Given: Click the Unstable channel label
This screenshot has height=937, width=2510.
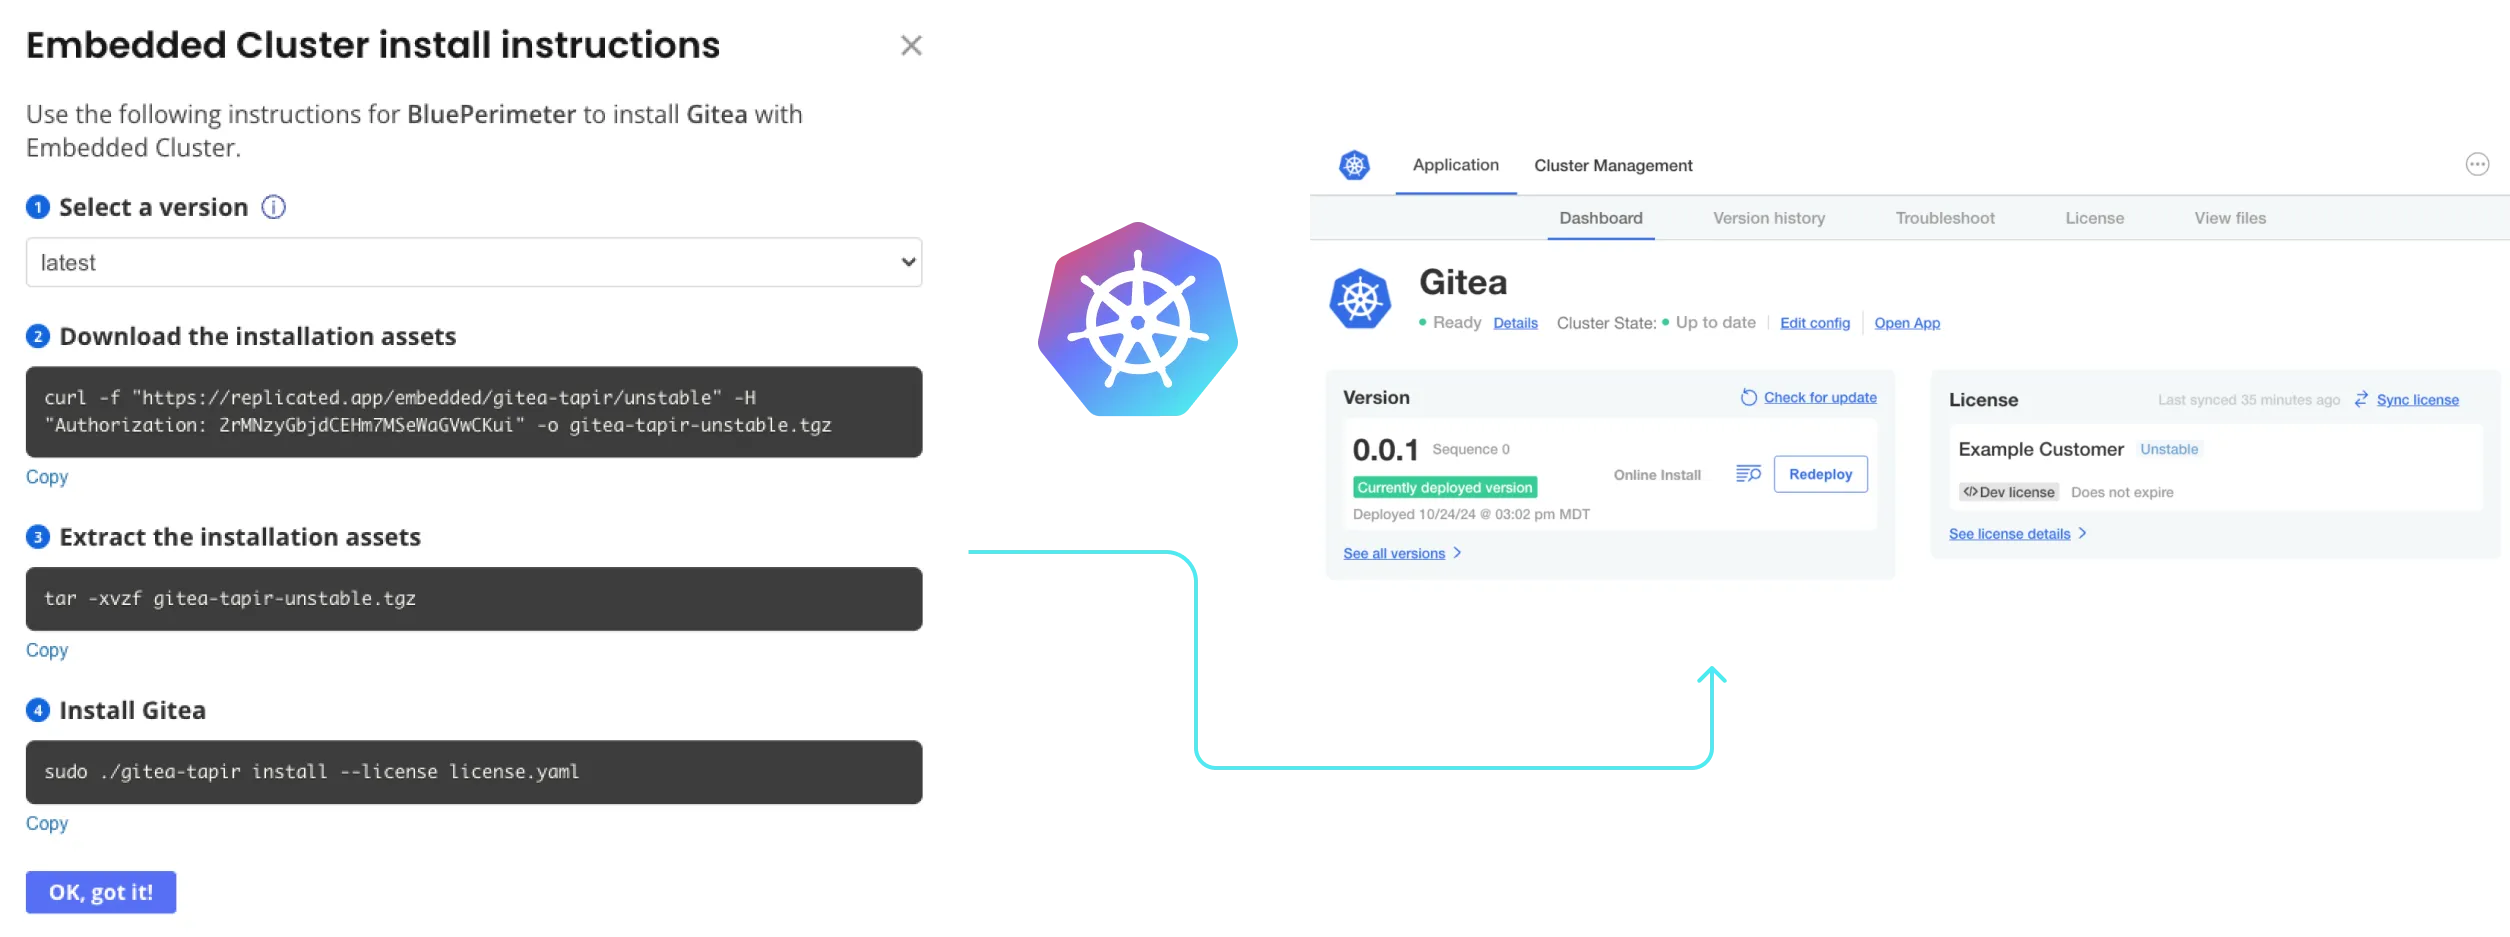Looking at the screenshot, I should (x=2169, y=449).
